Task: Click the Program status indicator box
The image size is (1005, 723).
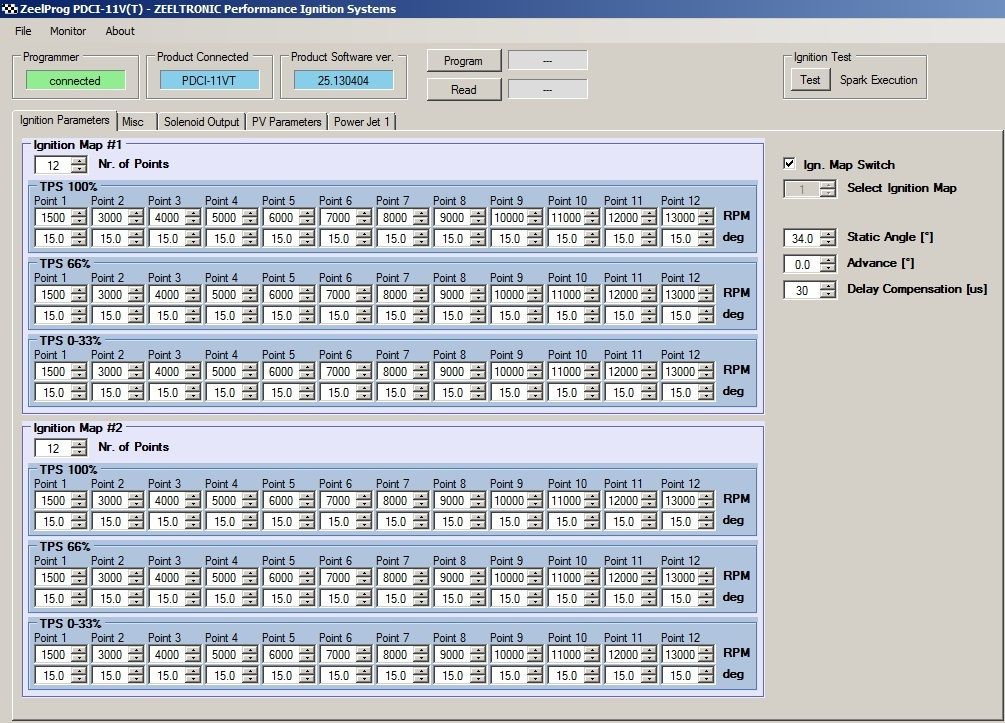Action: (x=547, y=60)
